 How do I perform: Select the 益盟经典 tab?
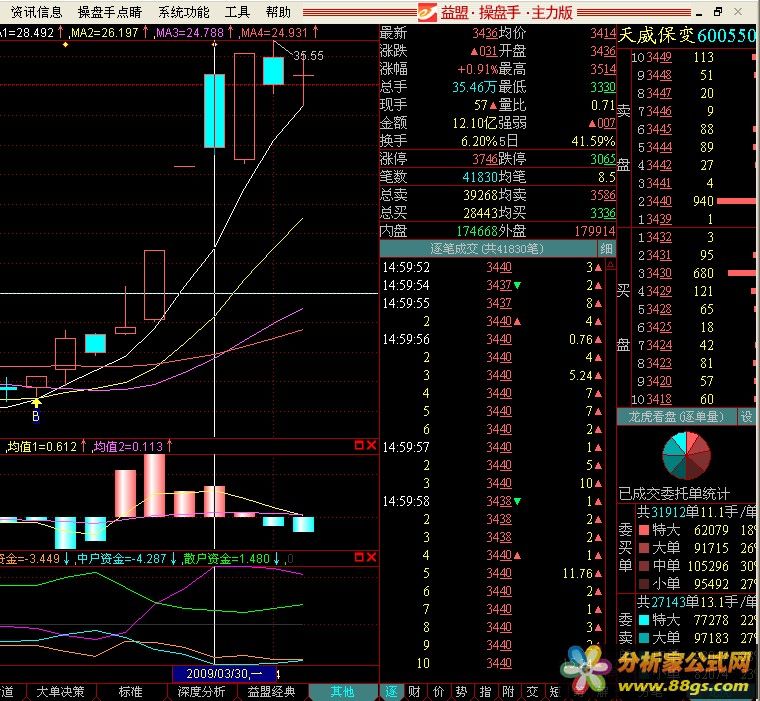(271, 691)
